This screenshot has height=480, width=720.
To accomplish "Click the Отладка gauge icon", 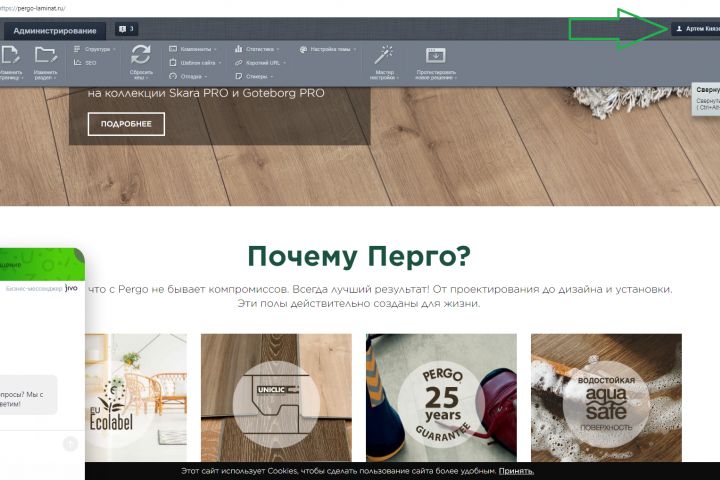I will pos(173,76).
